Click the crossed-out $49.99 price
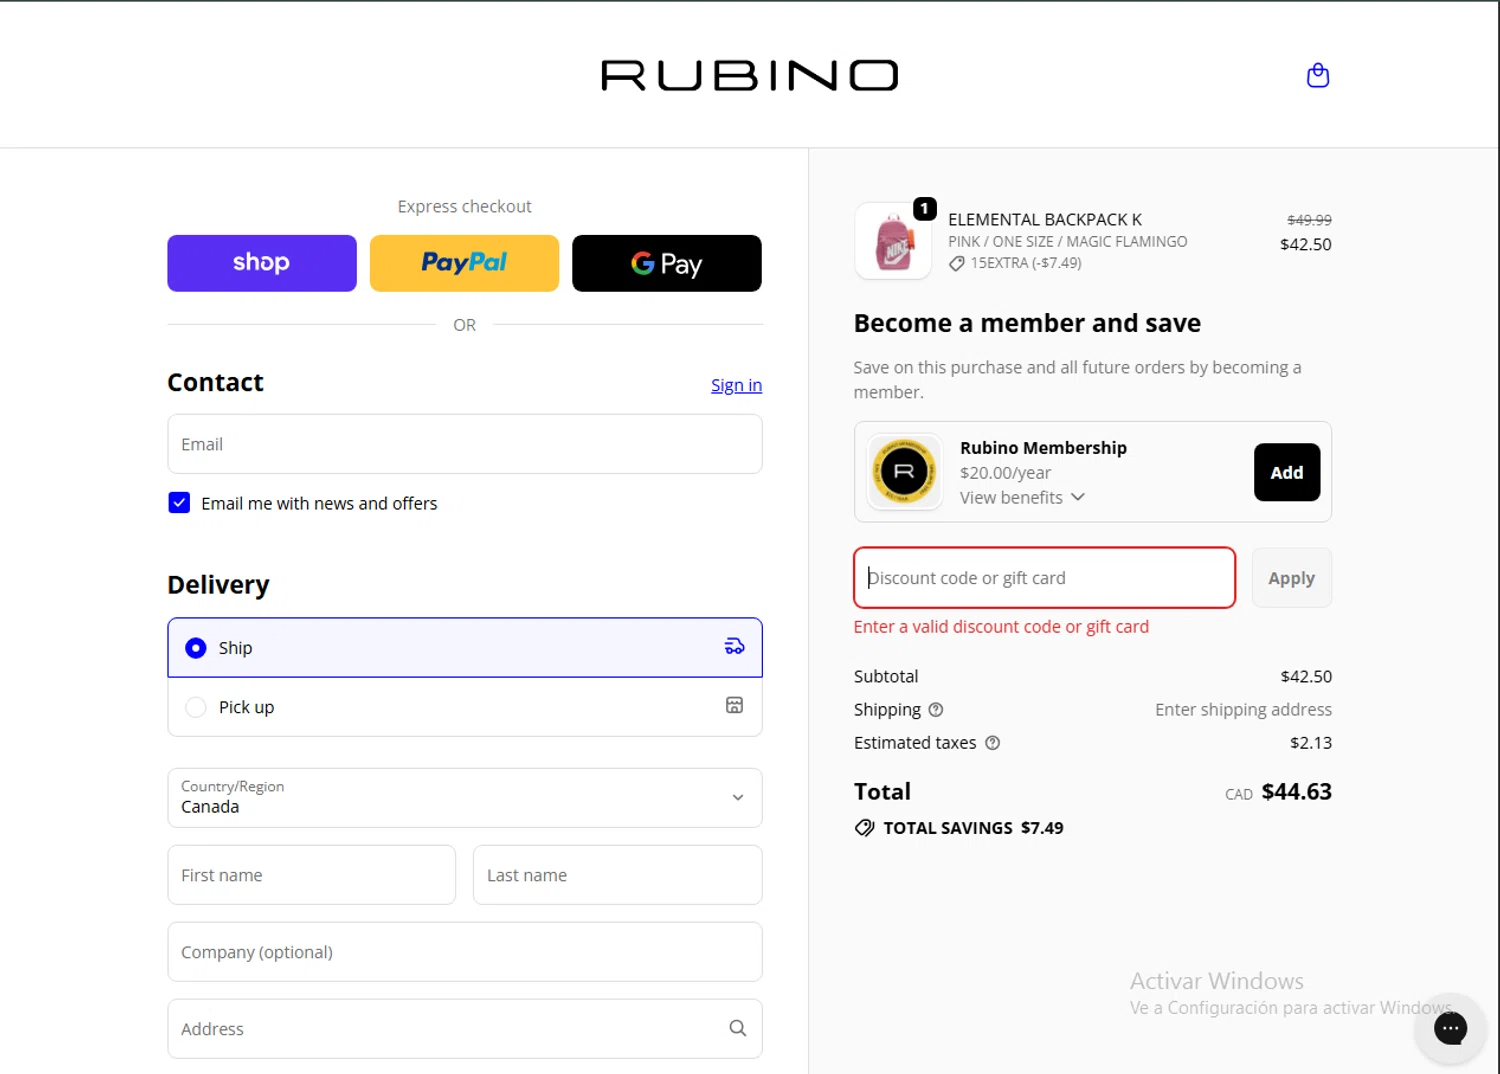The image size is (1500, 1074). tap(1309, 220)
